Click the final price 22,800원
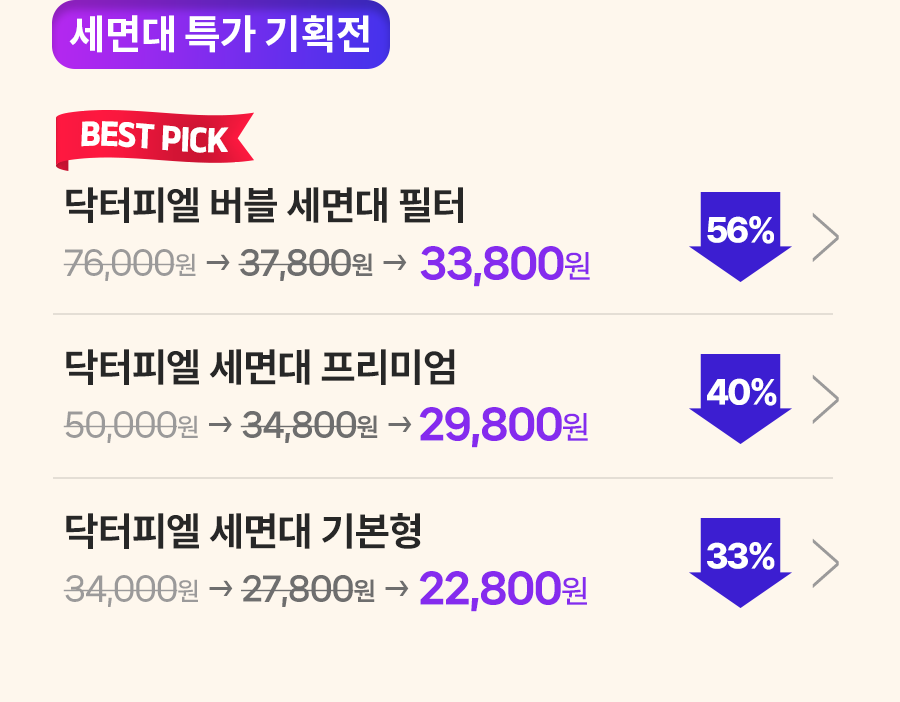The height and width of the screenshot is (702, 900). 503,588
